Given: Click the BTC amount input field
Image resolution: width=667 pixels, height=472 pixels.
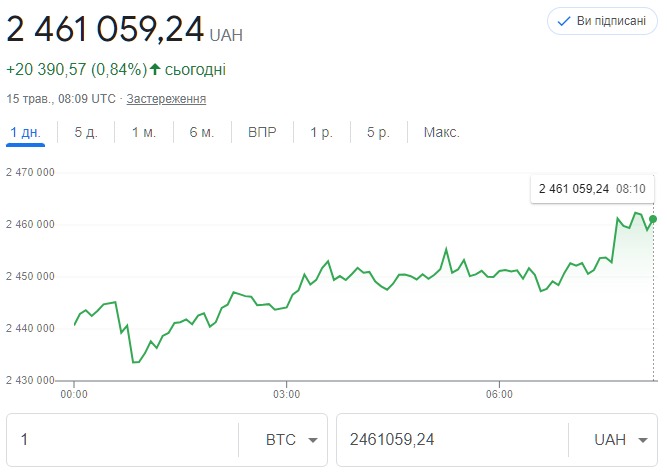Looking at the screenshot, I should click(122, 440).
